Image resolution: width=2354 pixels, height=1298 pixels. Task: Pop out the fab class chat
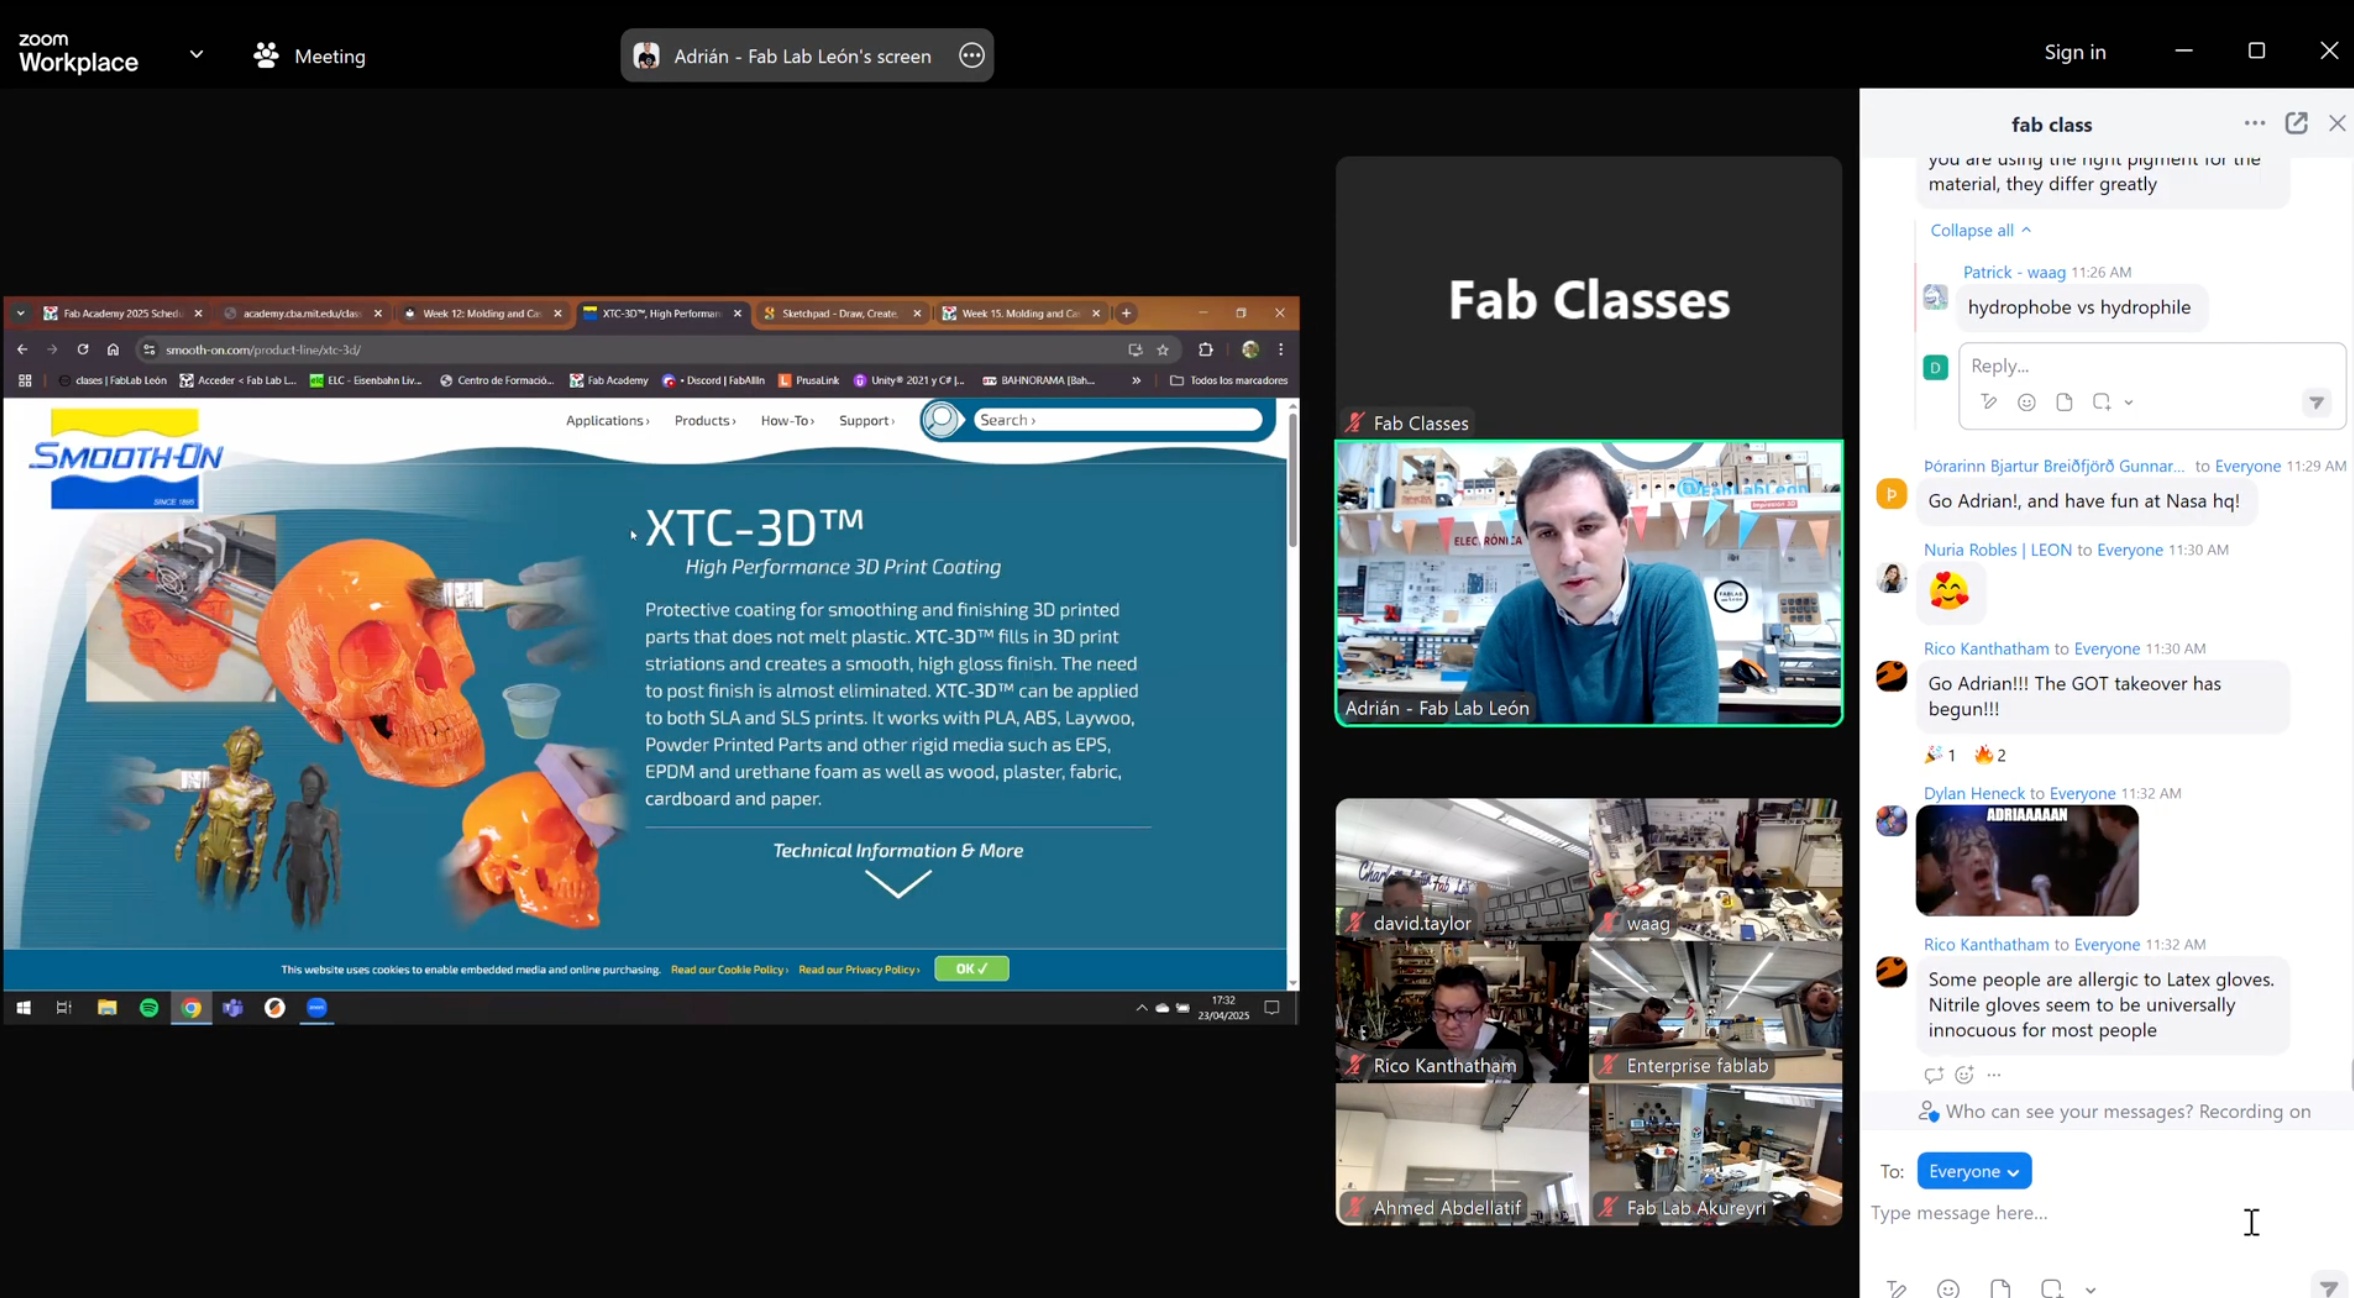2296,123
